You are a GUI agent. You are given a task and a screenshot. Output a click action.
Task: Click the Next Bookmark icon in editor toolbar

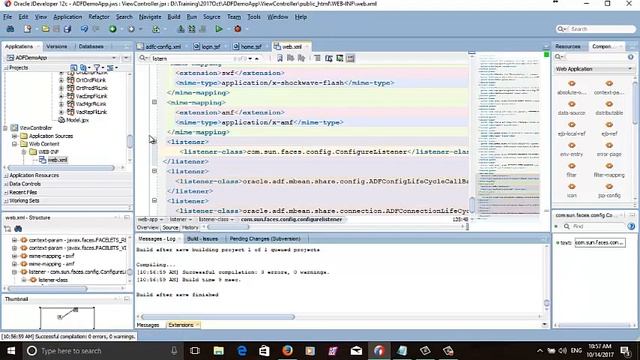point(290,58)
